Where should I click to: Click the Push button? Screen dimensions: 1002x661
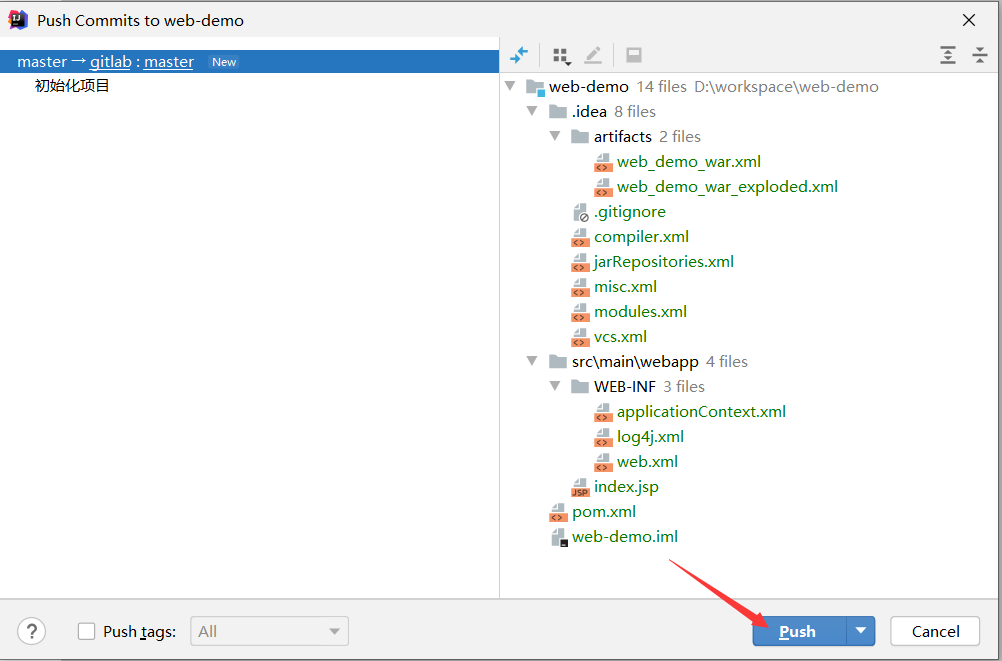tap(799, 631)
